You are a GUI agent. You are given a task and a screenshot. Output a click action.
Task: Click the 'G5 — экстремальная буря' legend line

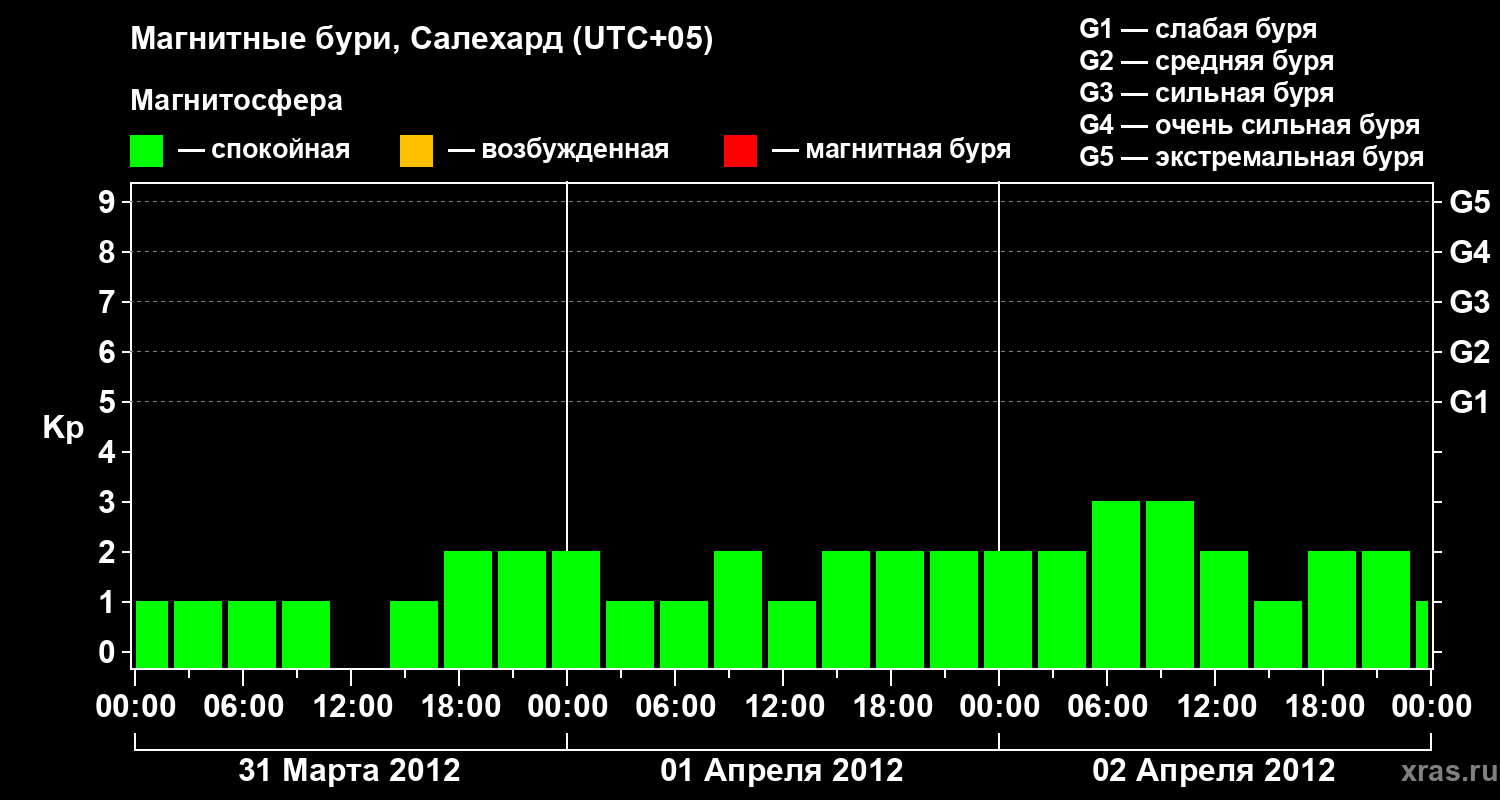click(1251, 157)
